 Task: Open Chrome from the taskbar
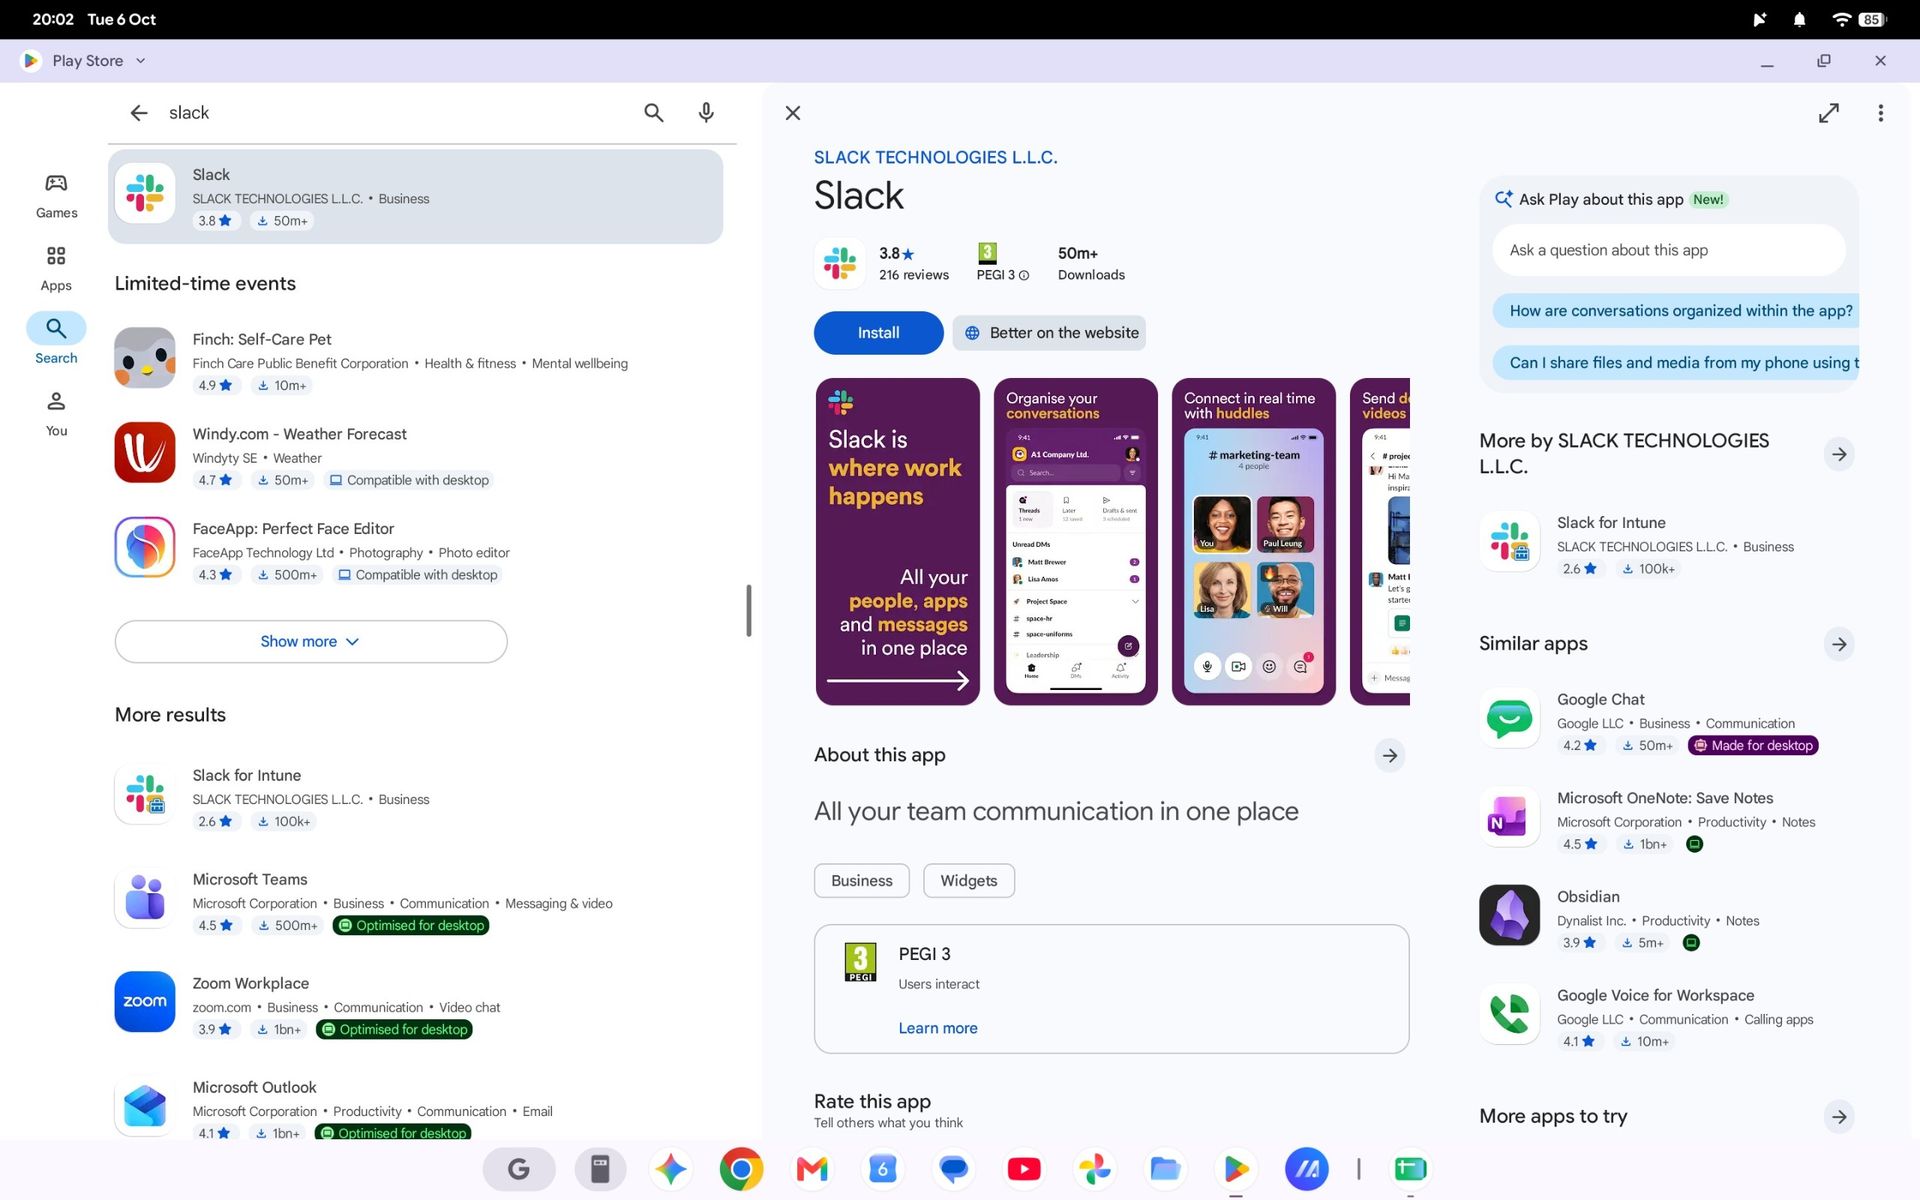click(x=740, y=1169)
